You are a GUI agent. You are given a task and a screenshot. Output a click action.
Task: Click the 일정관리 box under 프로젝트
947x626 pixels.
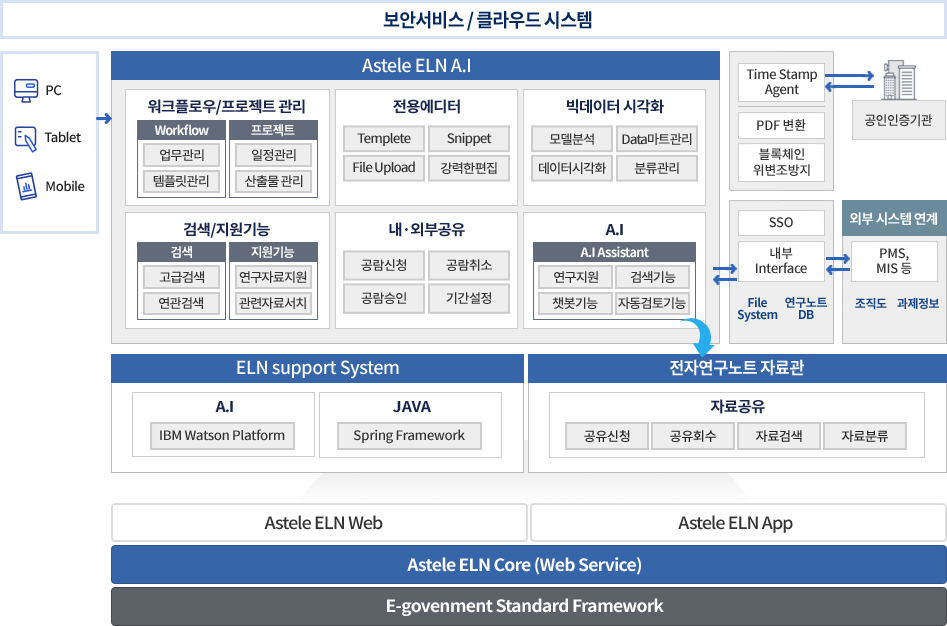coord(274,155)
